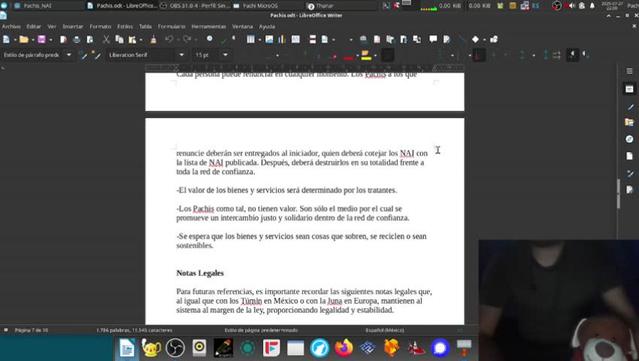
Task: Expand the paste special arrow
Action: [141, 40]
